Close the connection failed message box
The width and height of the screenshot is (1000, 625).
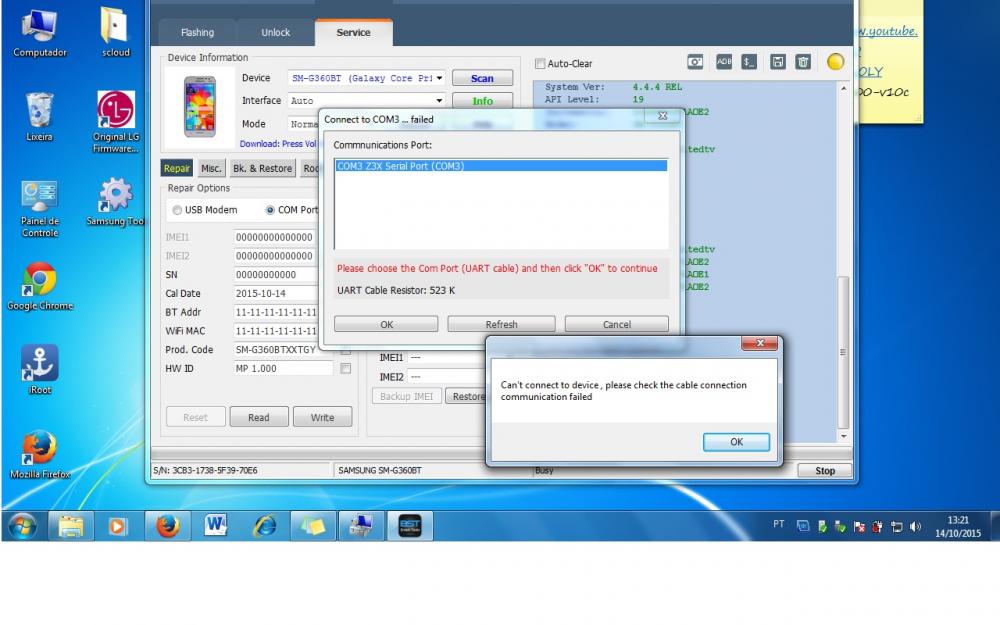760,343
